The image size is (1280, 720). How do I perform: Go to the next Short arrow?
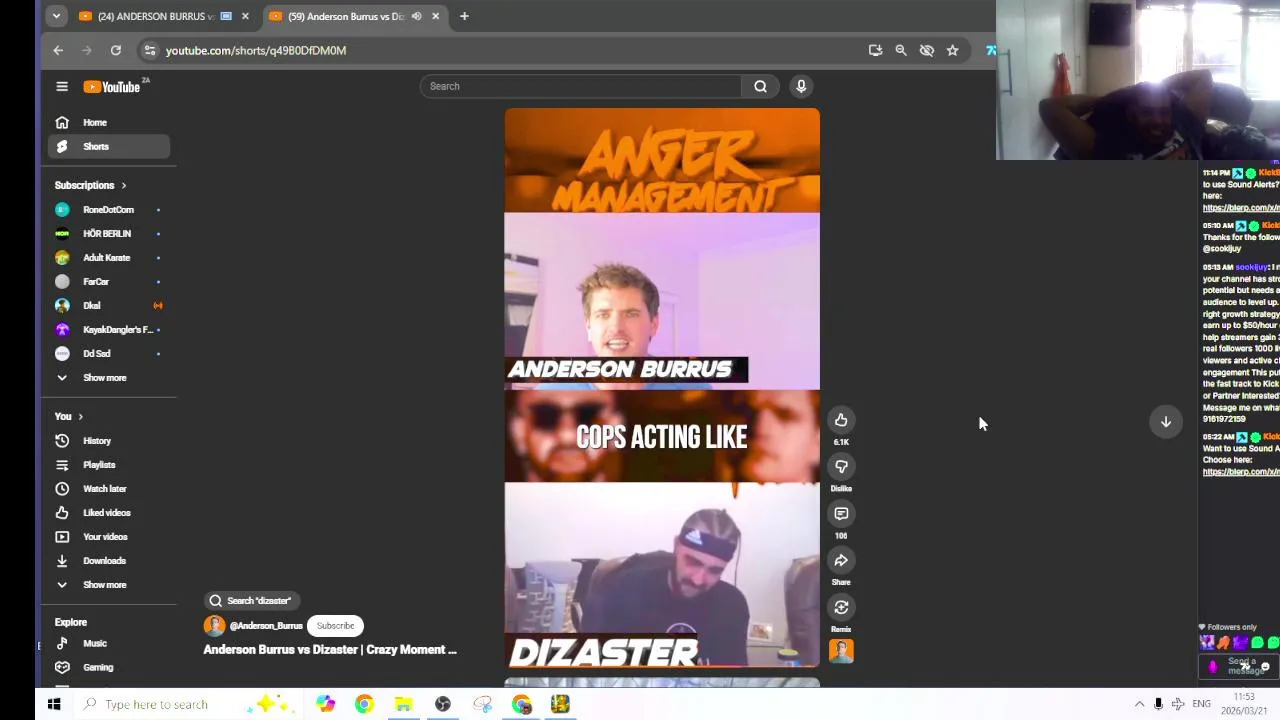pyautogui.click(x=1165, y=422)
